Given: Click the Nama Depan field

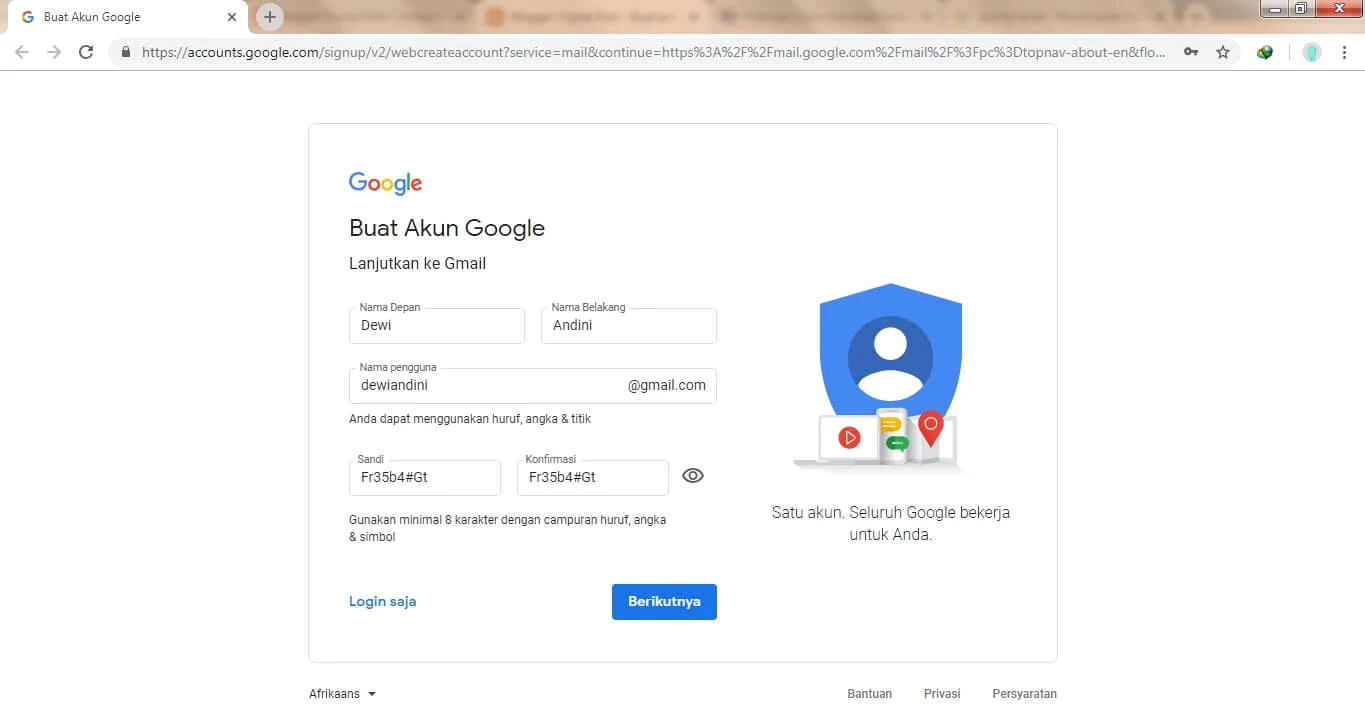Looking at the screenshot, I should click(x=437, y=326).
